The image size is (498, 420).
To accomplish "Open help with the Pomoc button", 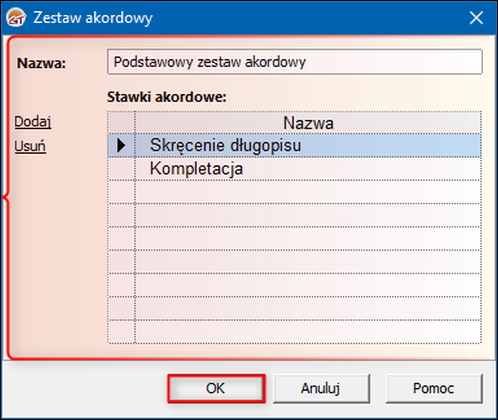I will coord(434,388).
